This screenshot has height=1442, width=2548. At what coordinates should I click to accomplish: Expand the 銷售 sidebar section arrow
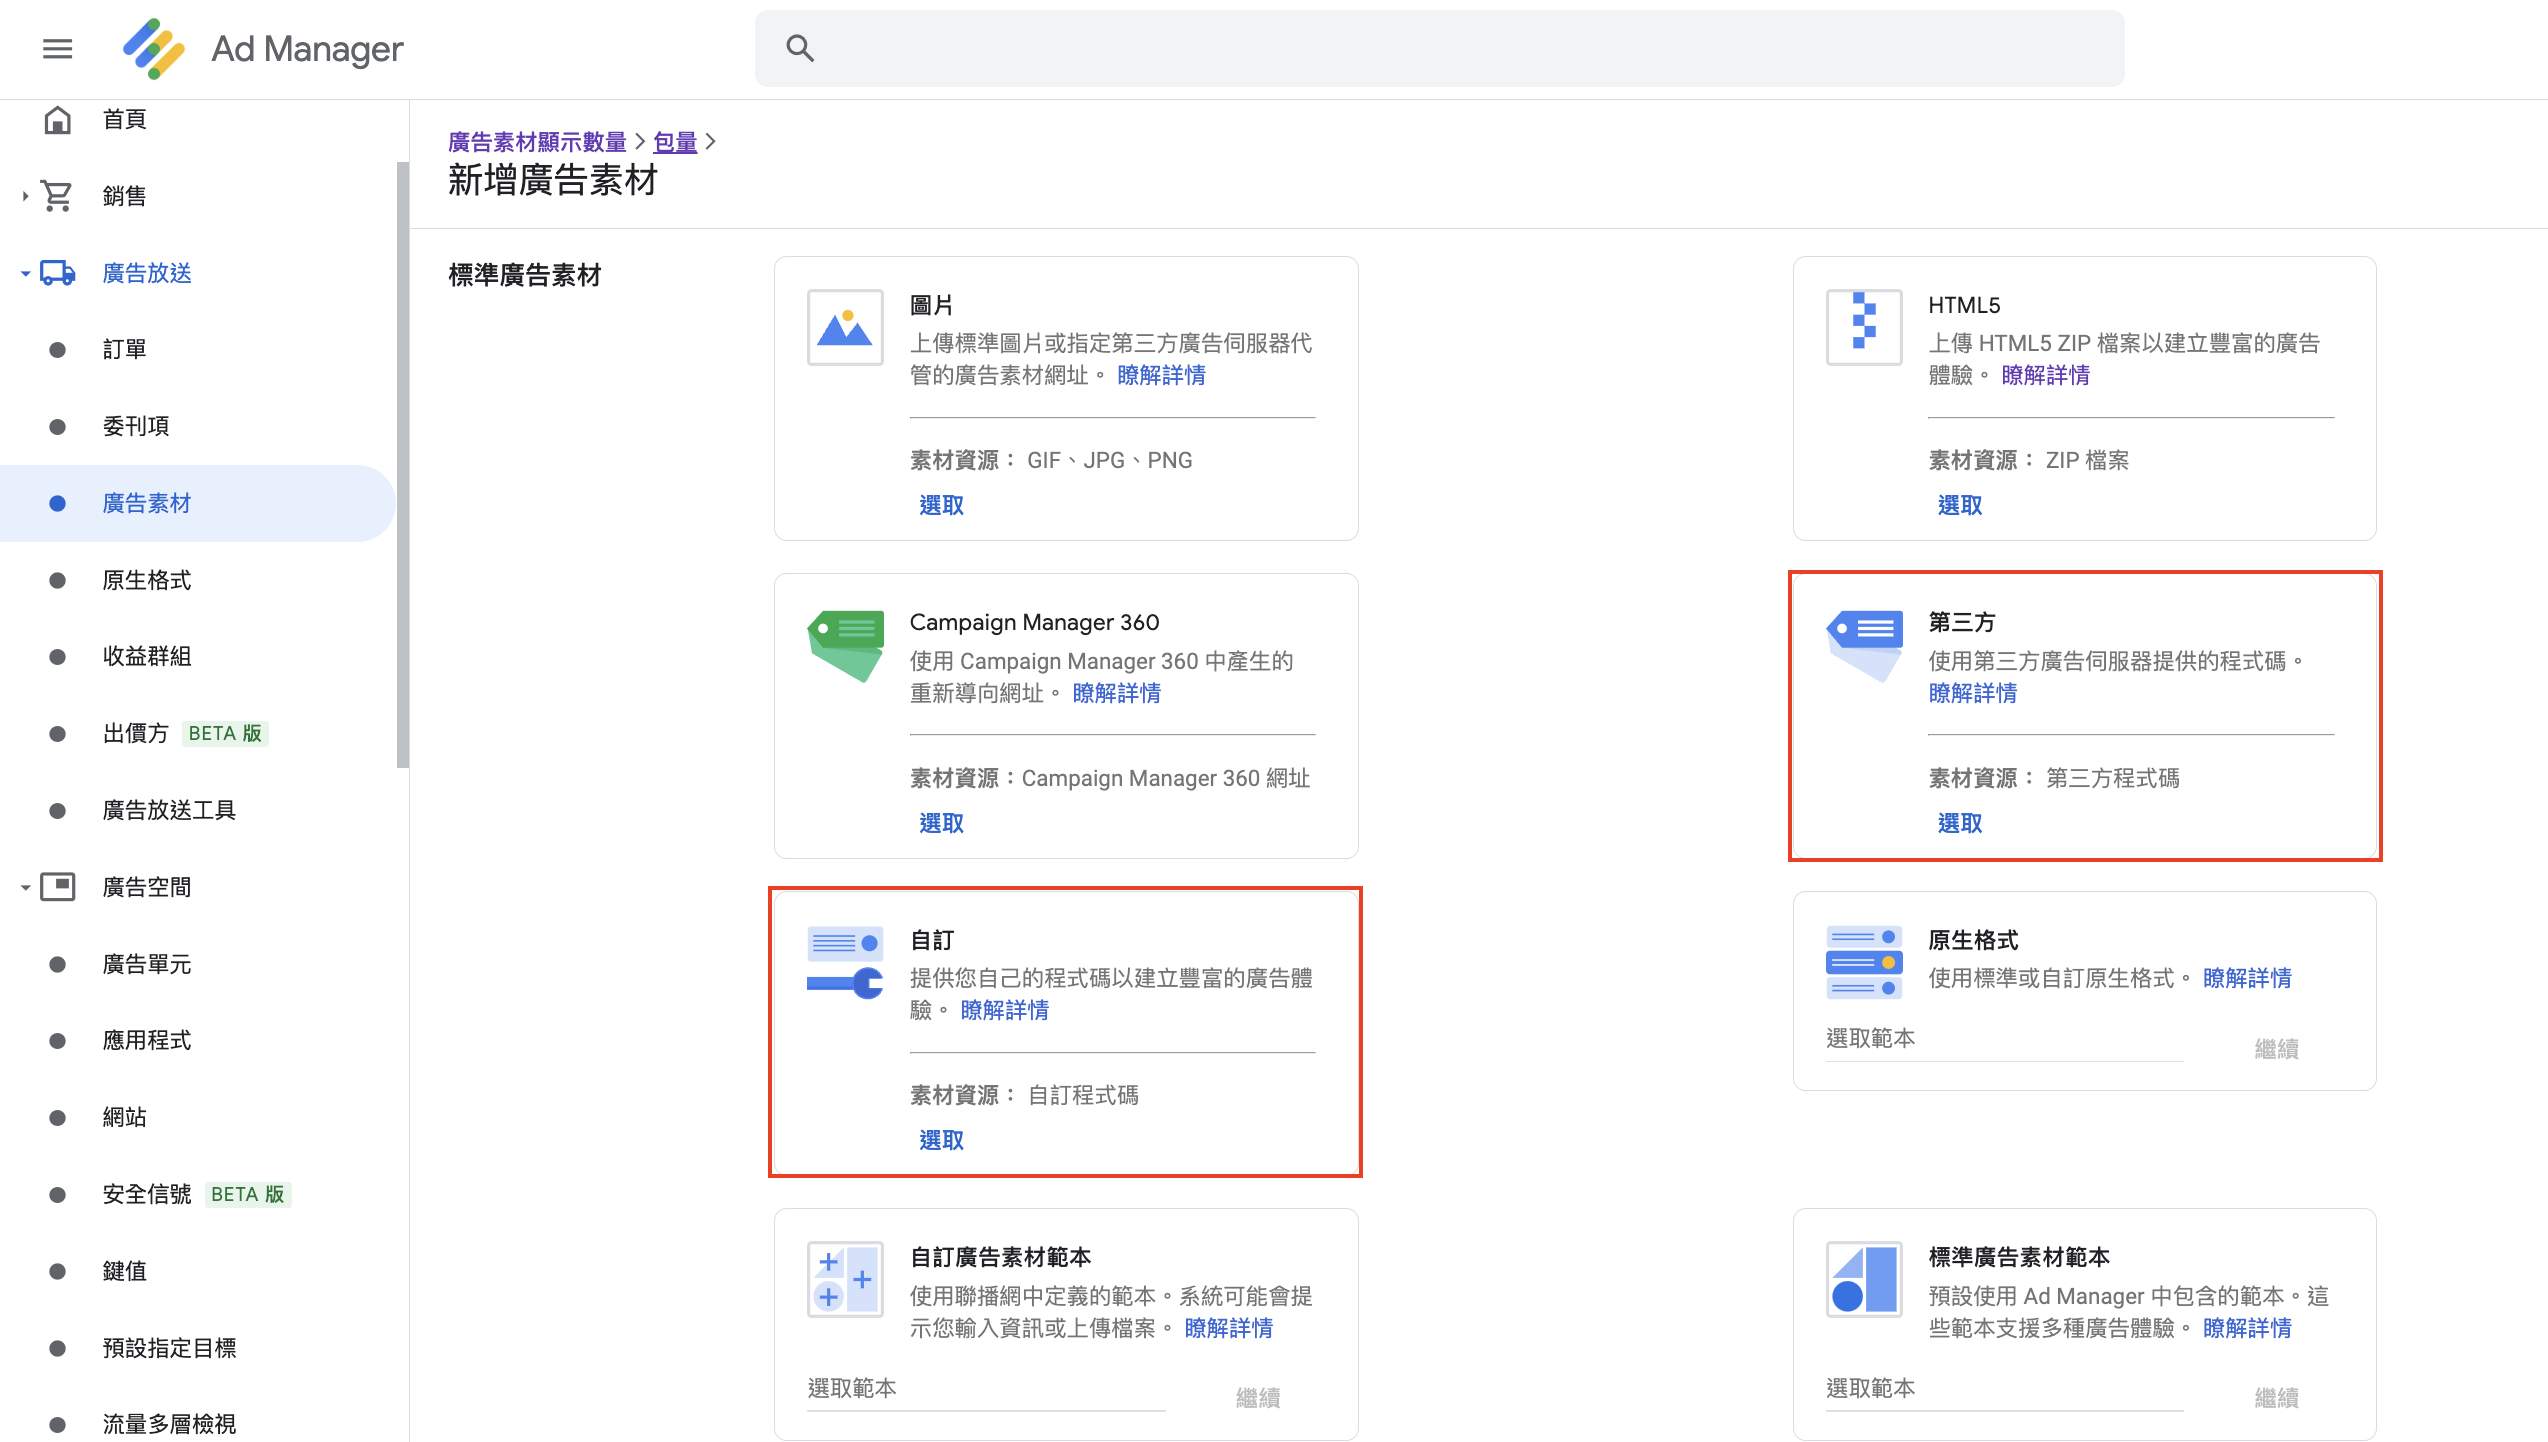25,196
